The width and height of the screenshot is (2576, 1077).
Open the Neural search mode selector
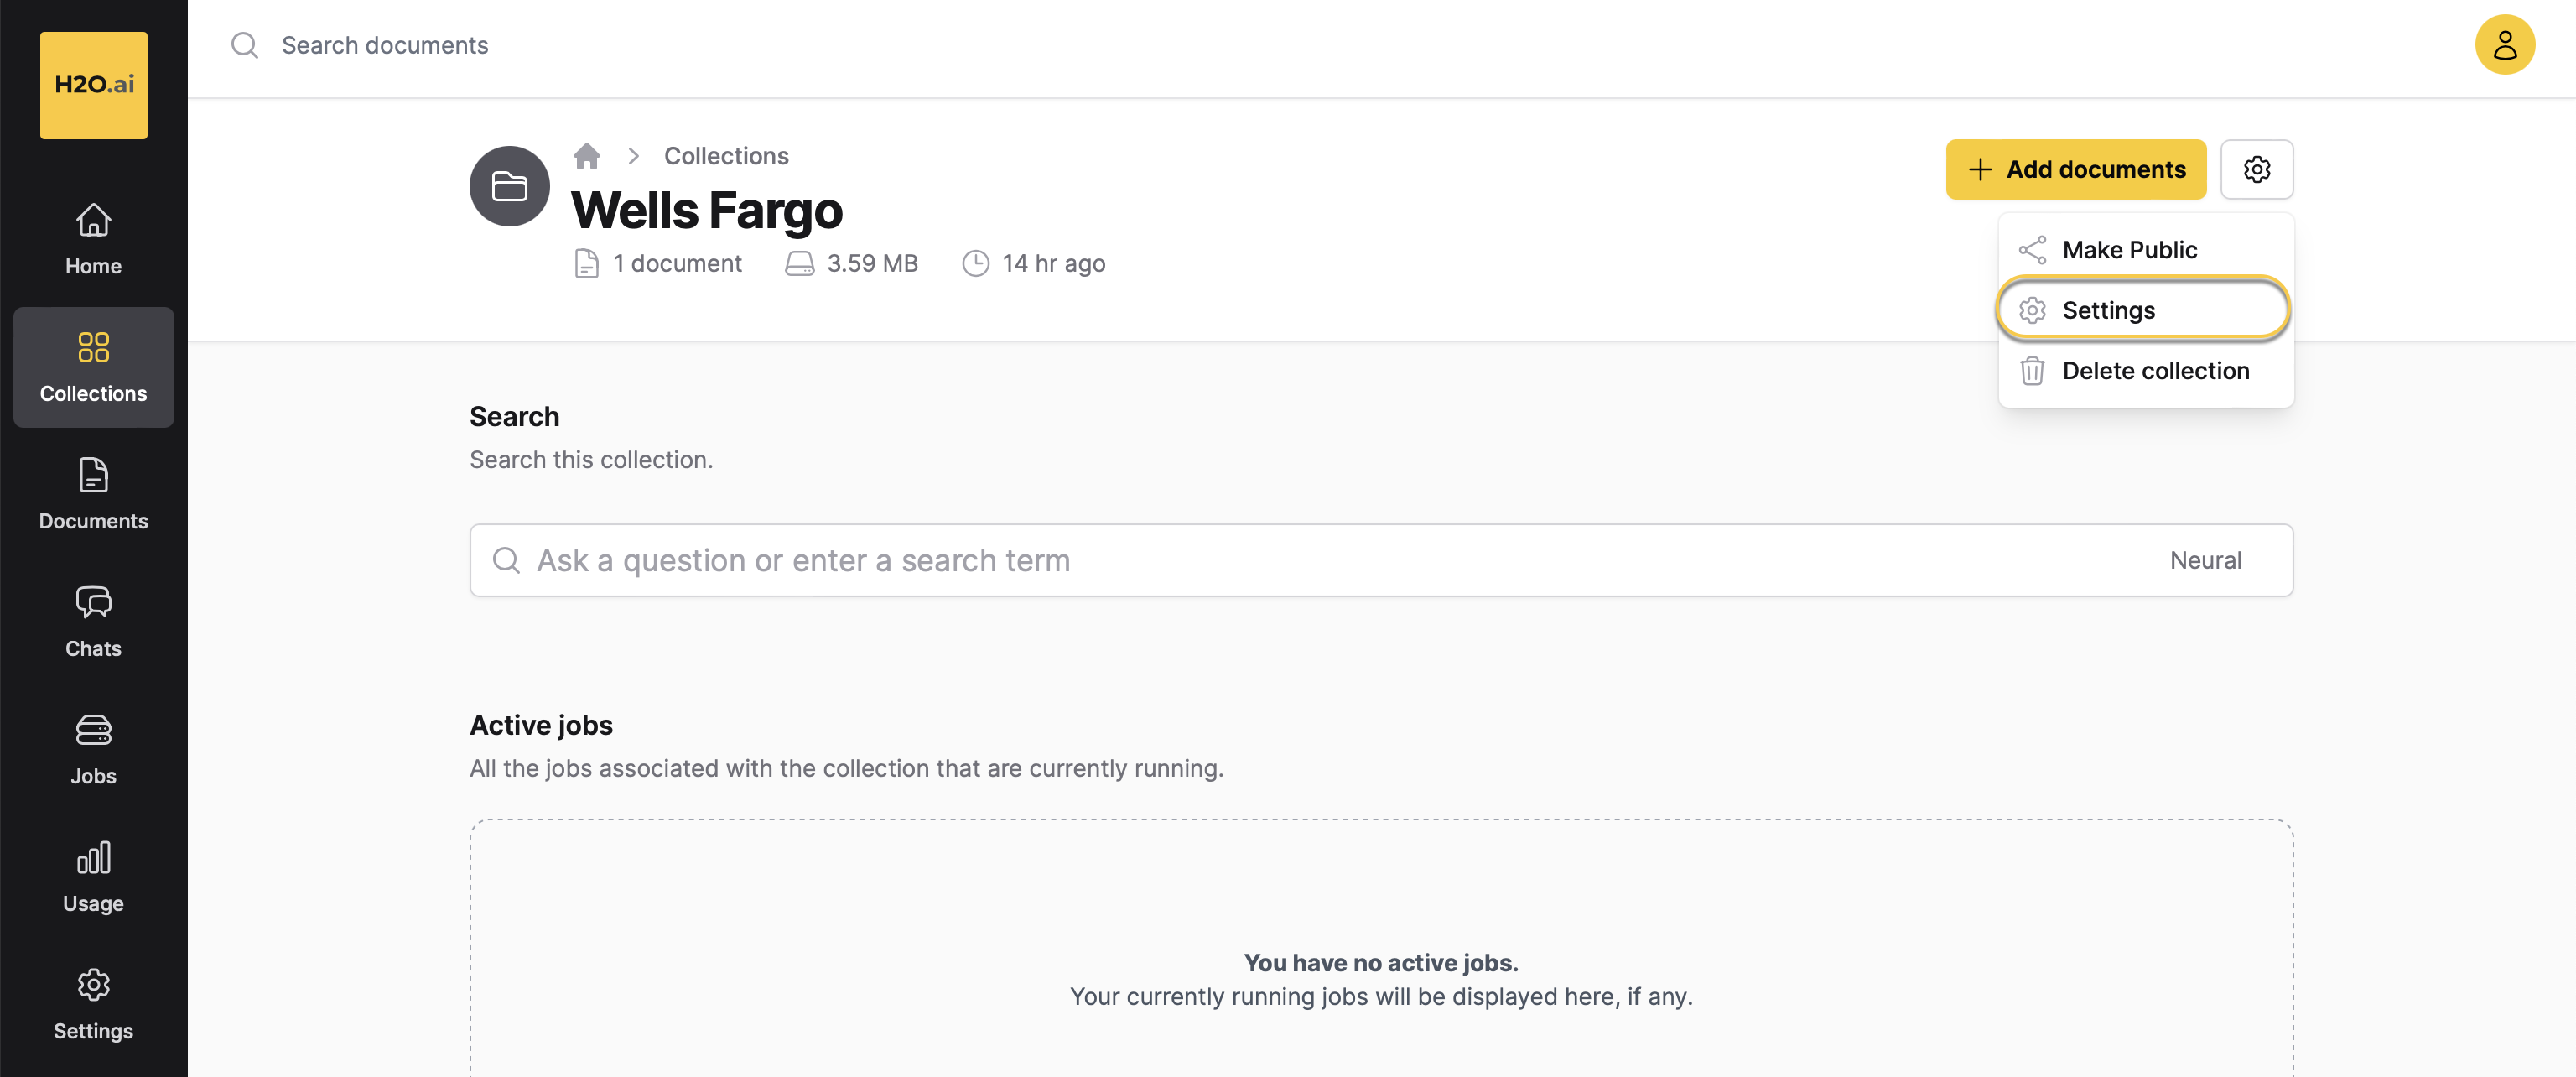(x=2205, y=560)
